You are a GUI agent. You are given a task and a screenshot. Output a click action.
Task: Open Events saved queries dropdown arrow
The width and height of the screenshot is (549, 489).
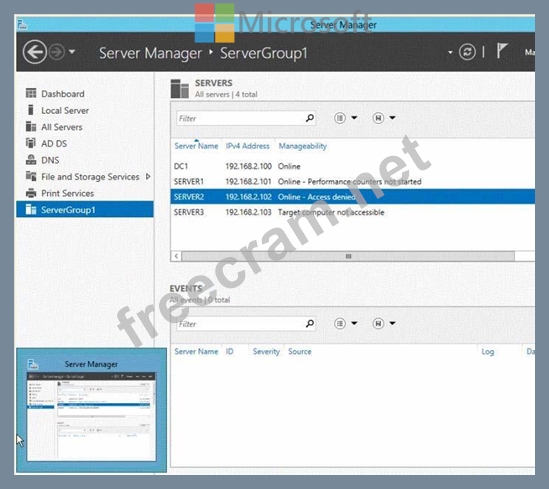point(392,323)
